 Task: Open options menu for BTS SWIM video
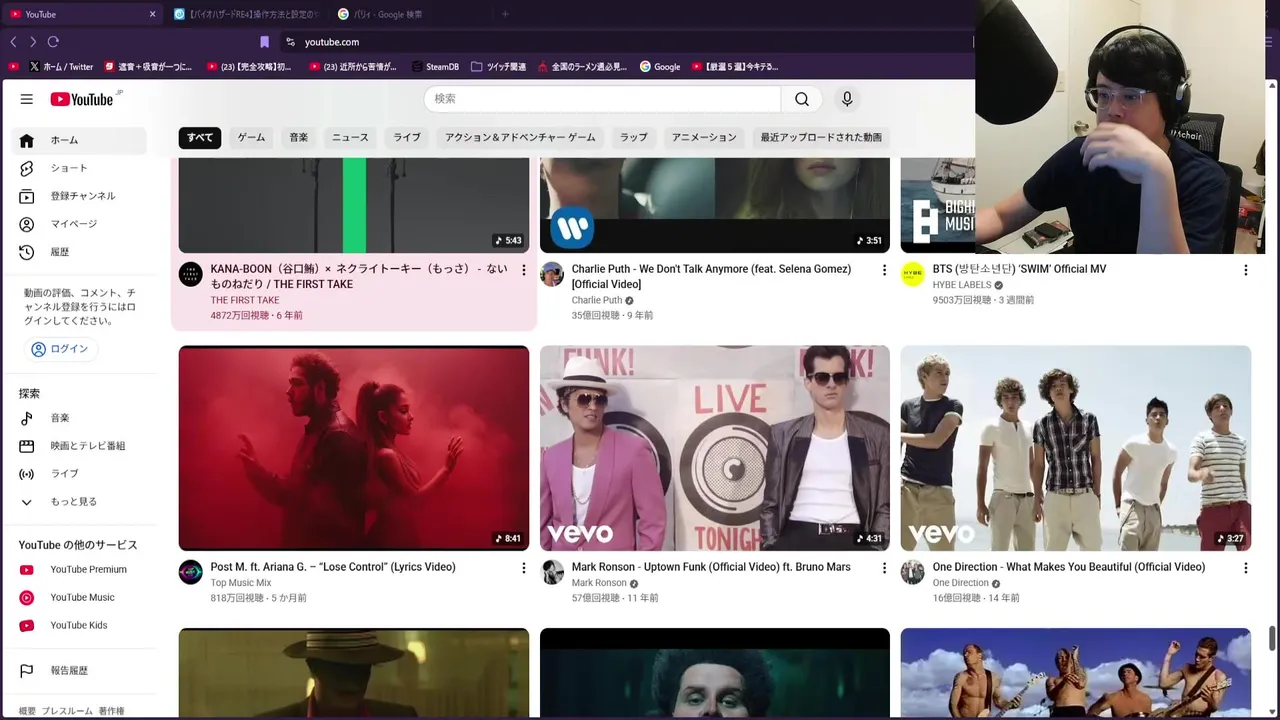(1245, 270)
